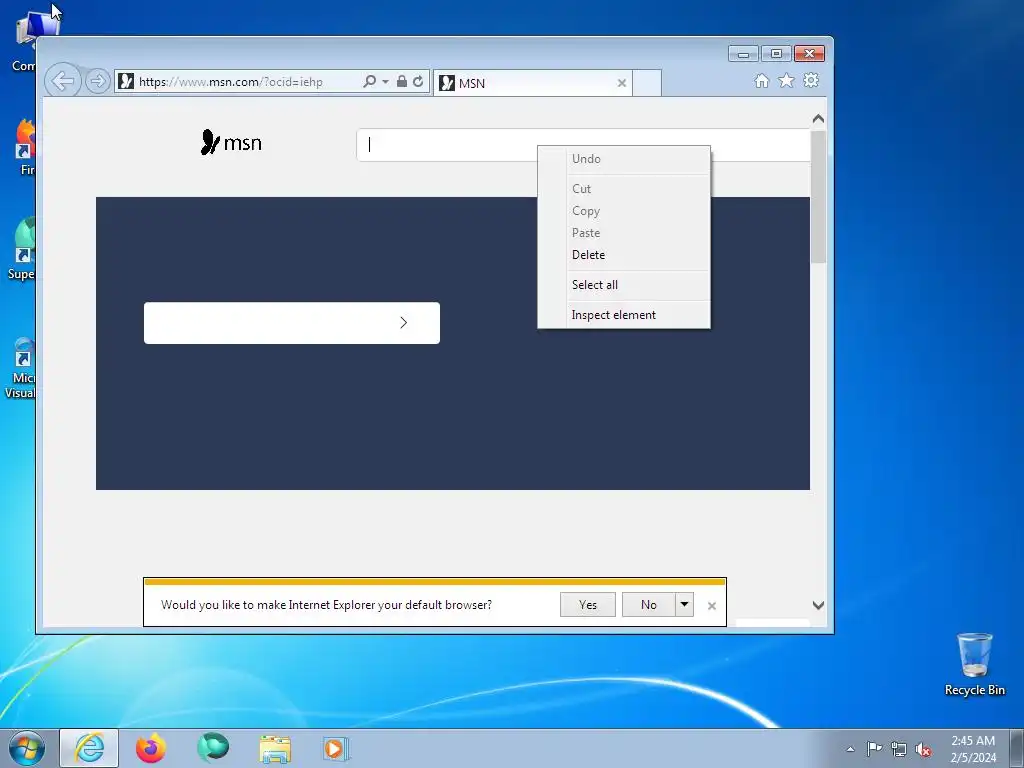The image size is (1024, 768).
Task: Click the muted volume tray icon
Action: [923, 750]
